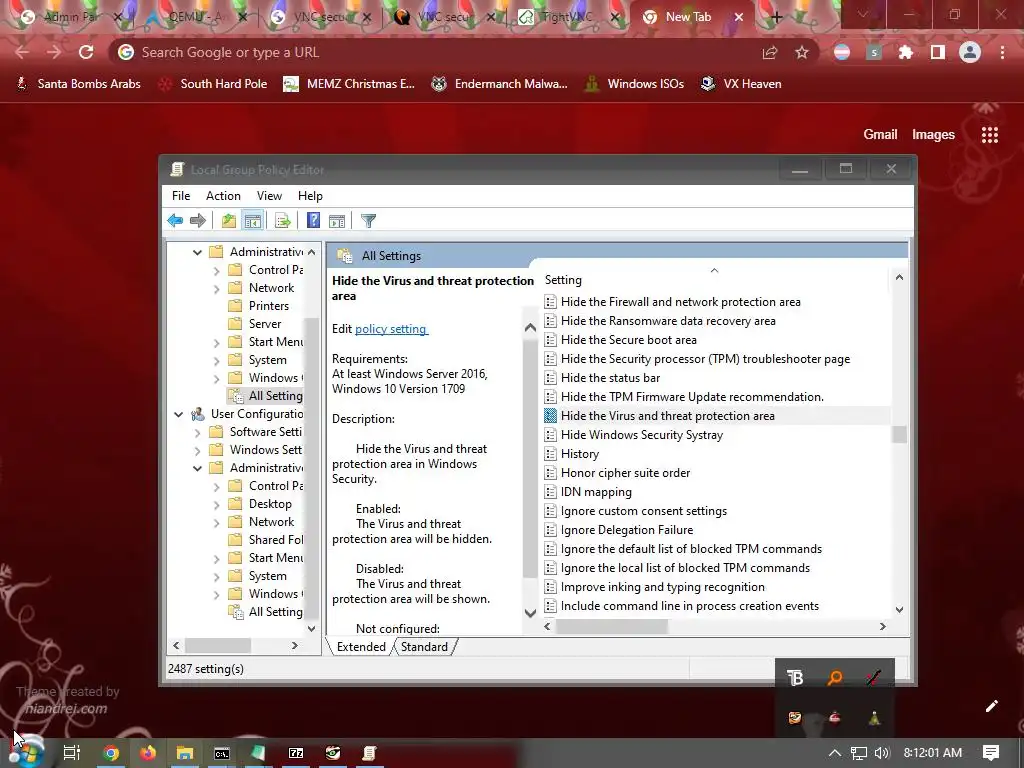Toggle the Show/Hide Action Pane toolbar icon
Screen dimensions: 1024x768
[x=337, y=221]
